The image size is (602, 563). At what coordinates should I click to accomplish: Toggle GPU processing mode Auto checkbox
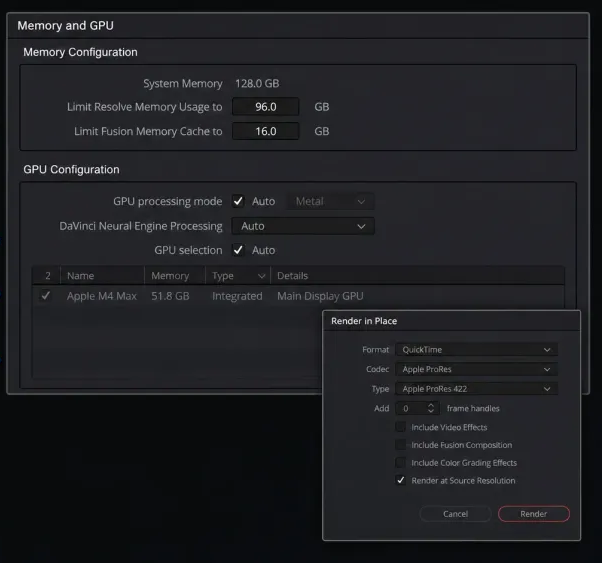238,201
